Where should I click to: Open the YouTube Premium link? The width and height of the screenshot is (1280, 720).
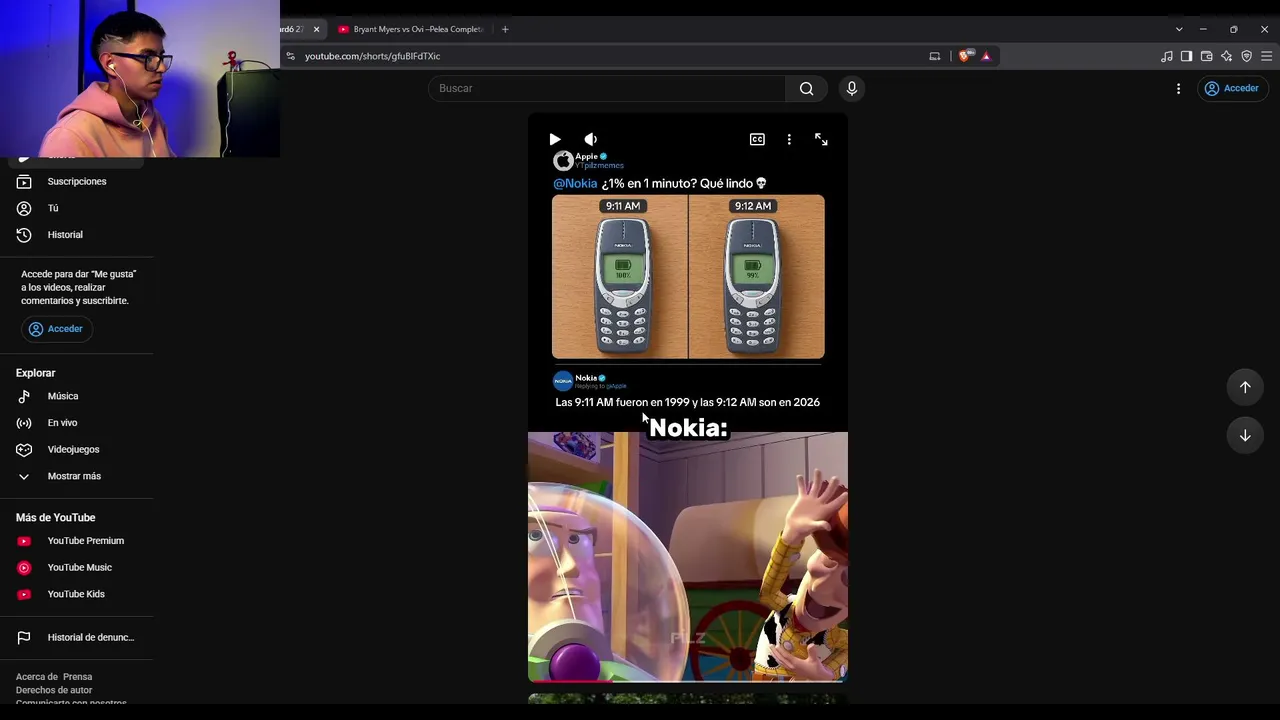click(77, 541)
